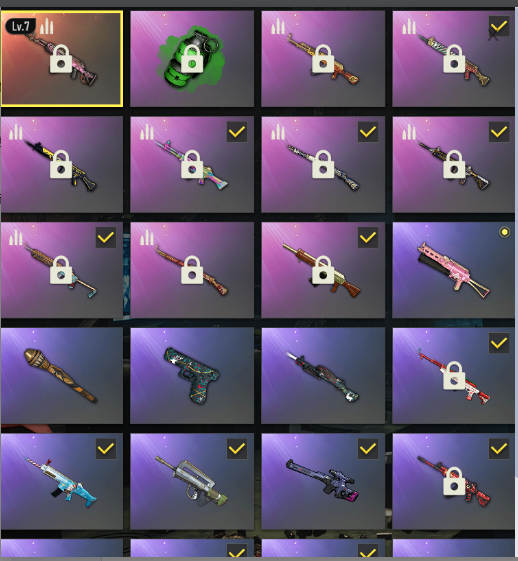518x561 pixels.
Task: Open the Lv.7 pink rifle skin
Action: (62, 59)
